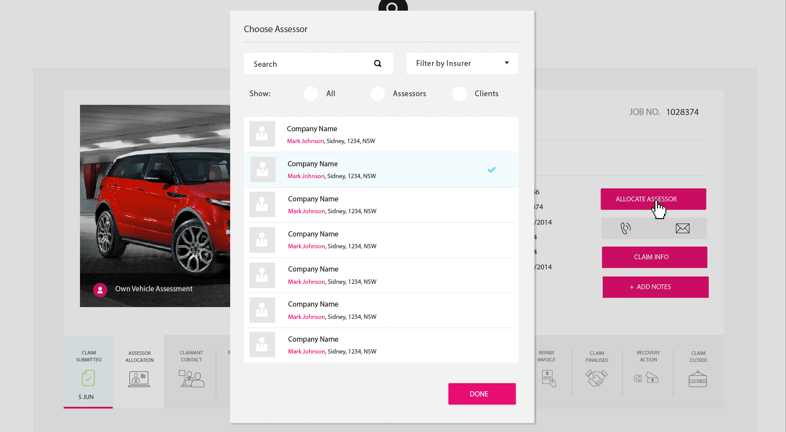Click the Recovery Action icon
This screenshot has height=432, width=786.
647,378
